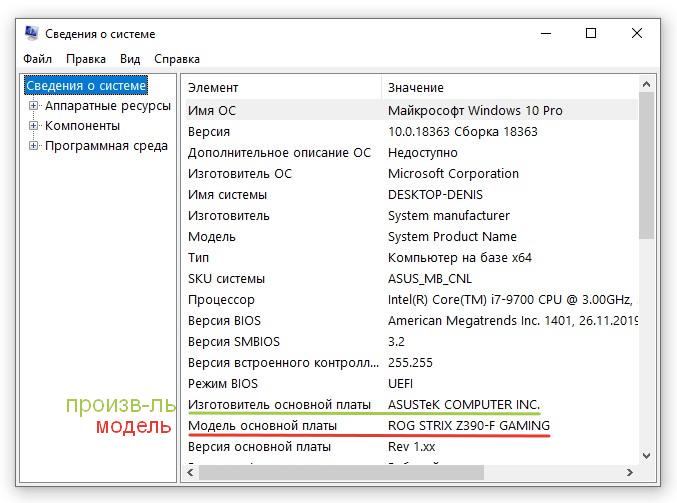Click the value Компьютер на базе x64
Screen dimensions: 677x503
[x=460, y=258]
